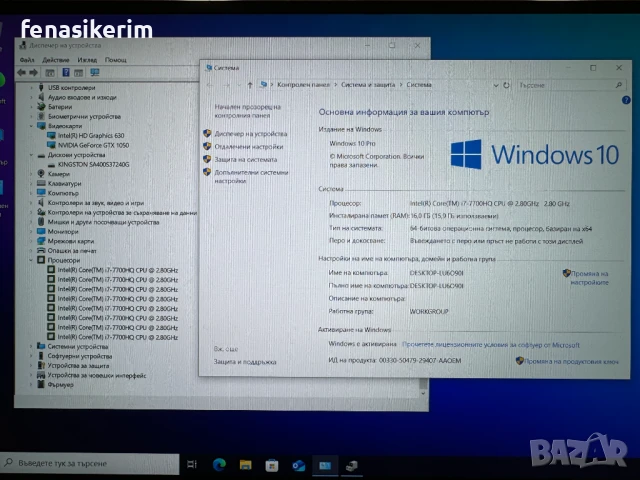
Task: Open Защита и поддръжка link
Action: tap(245, 362)
